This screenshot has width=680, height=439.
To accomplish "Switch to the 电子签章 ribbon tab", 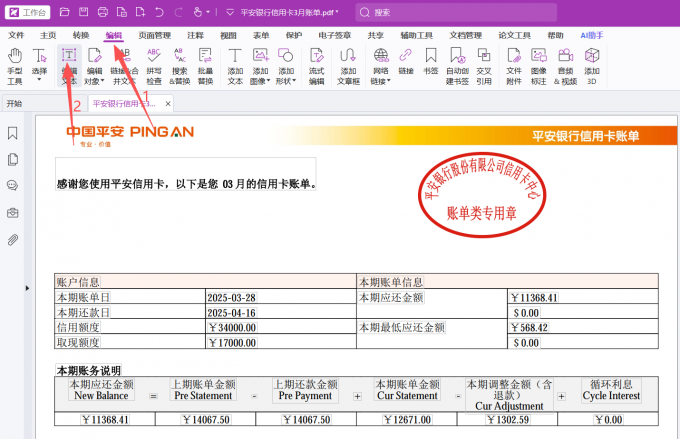I will tap(334, 35).
